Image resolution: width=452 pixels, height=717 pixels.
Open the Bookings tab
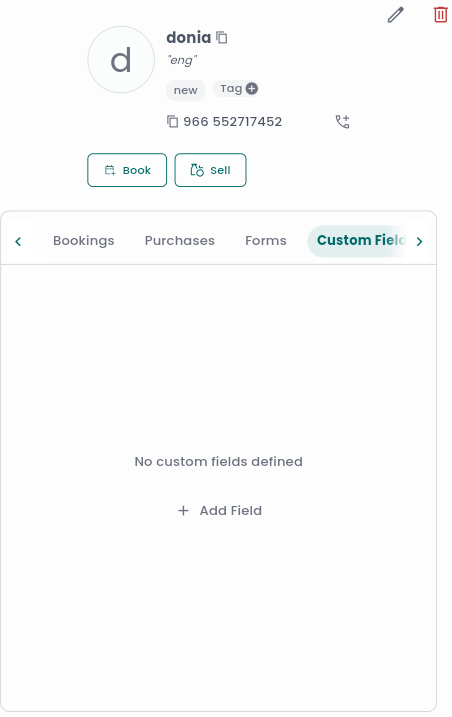[84, 241]
